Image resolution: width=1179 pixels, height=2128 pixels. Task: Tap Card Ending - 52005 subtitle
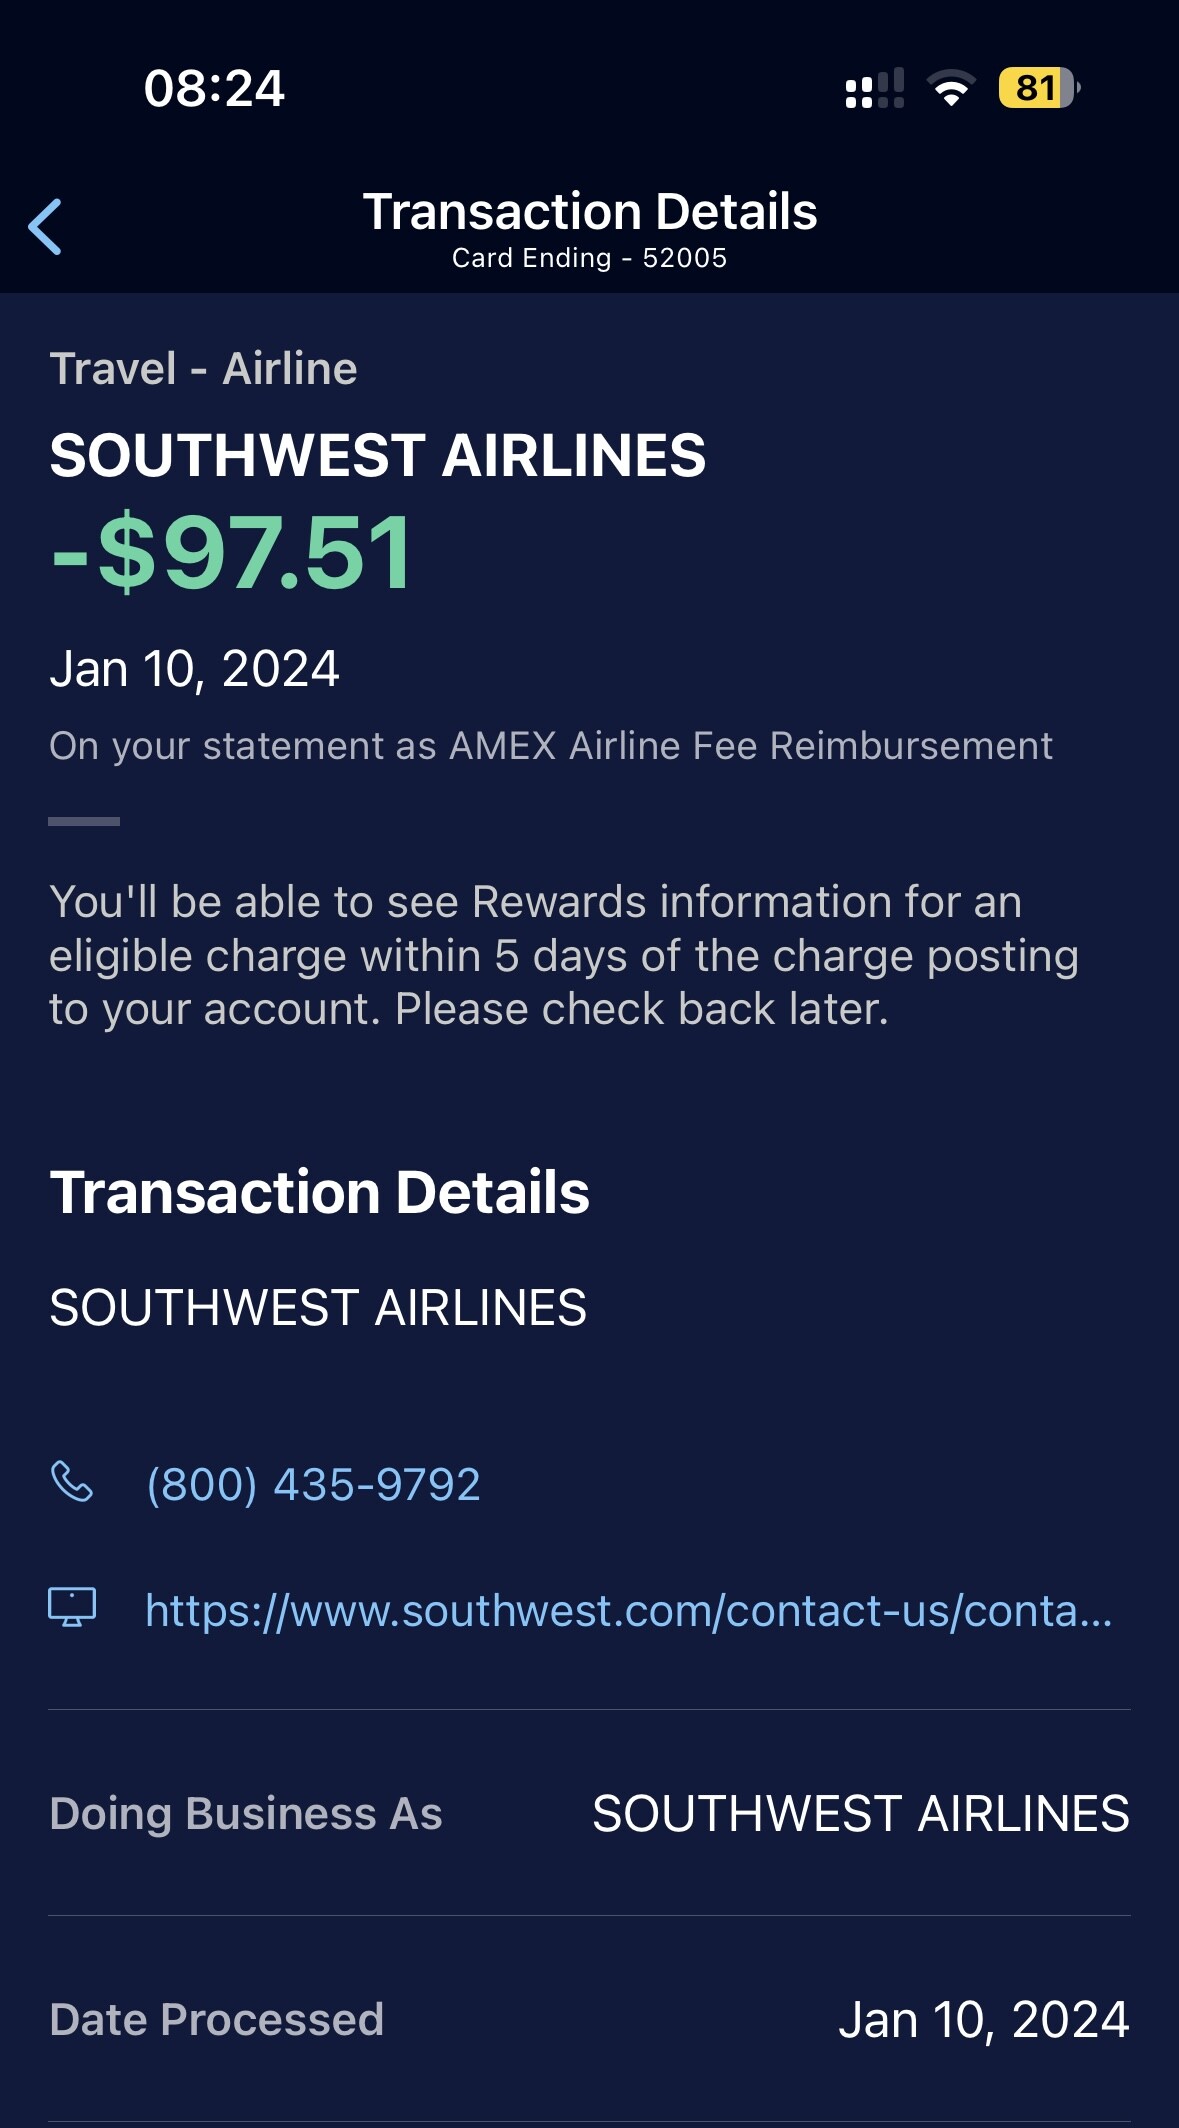point(589,258)
